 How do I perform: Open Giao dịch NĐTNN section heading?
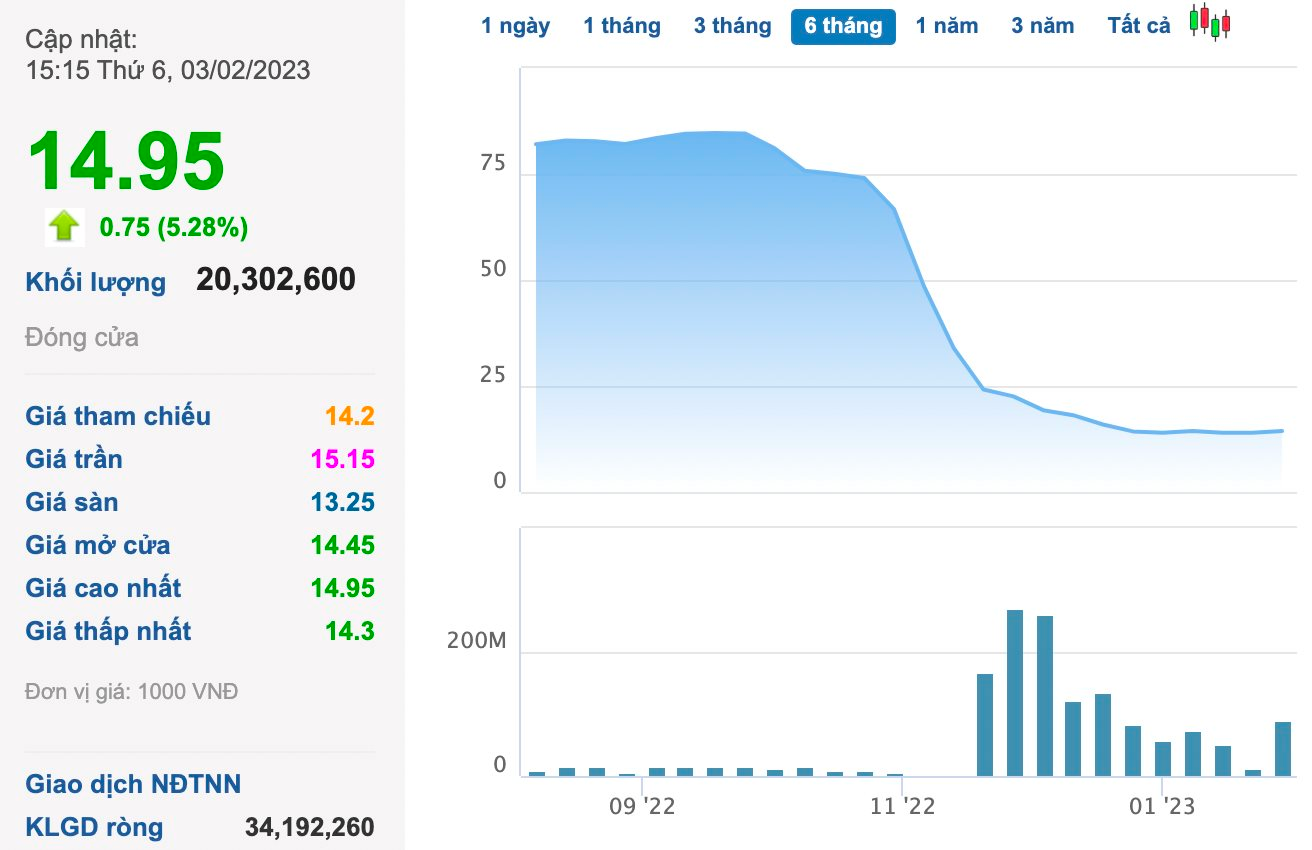tap(133, 784)
